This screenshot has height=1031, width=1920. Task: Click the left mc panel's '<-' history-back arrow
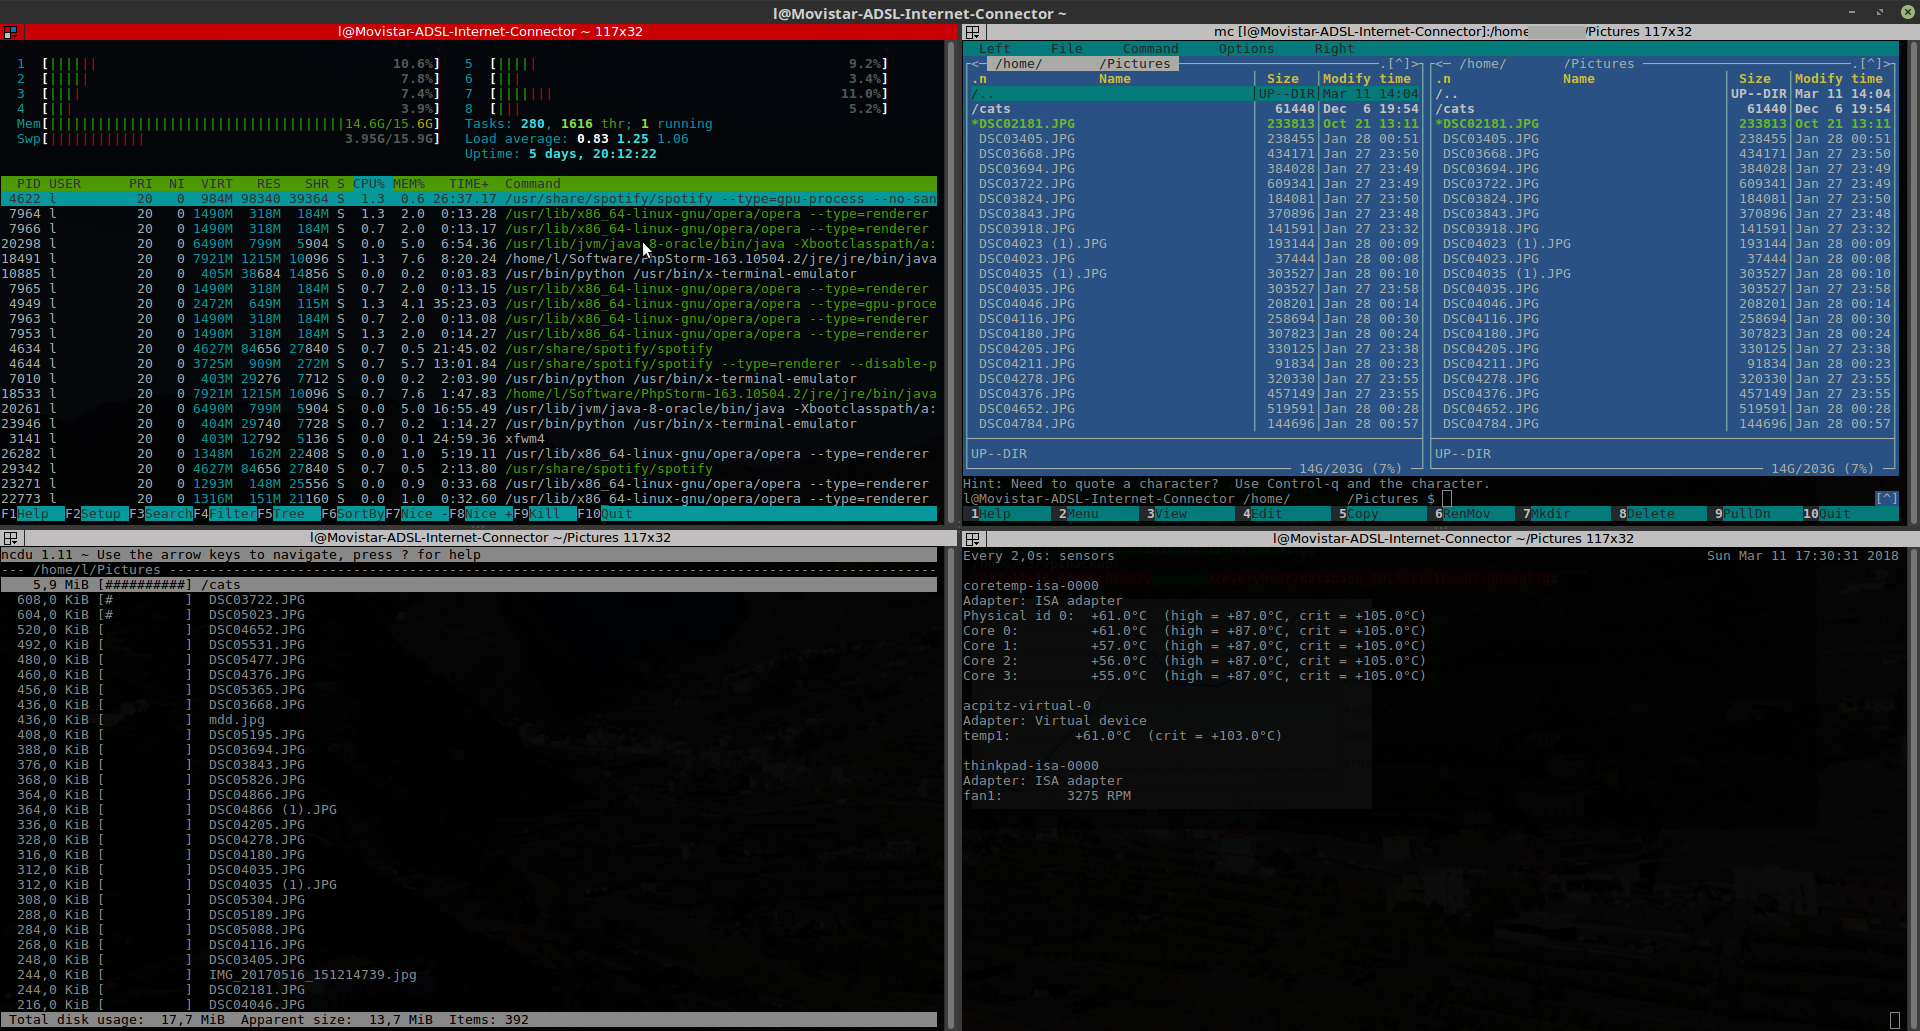tap(978, 64)
